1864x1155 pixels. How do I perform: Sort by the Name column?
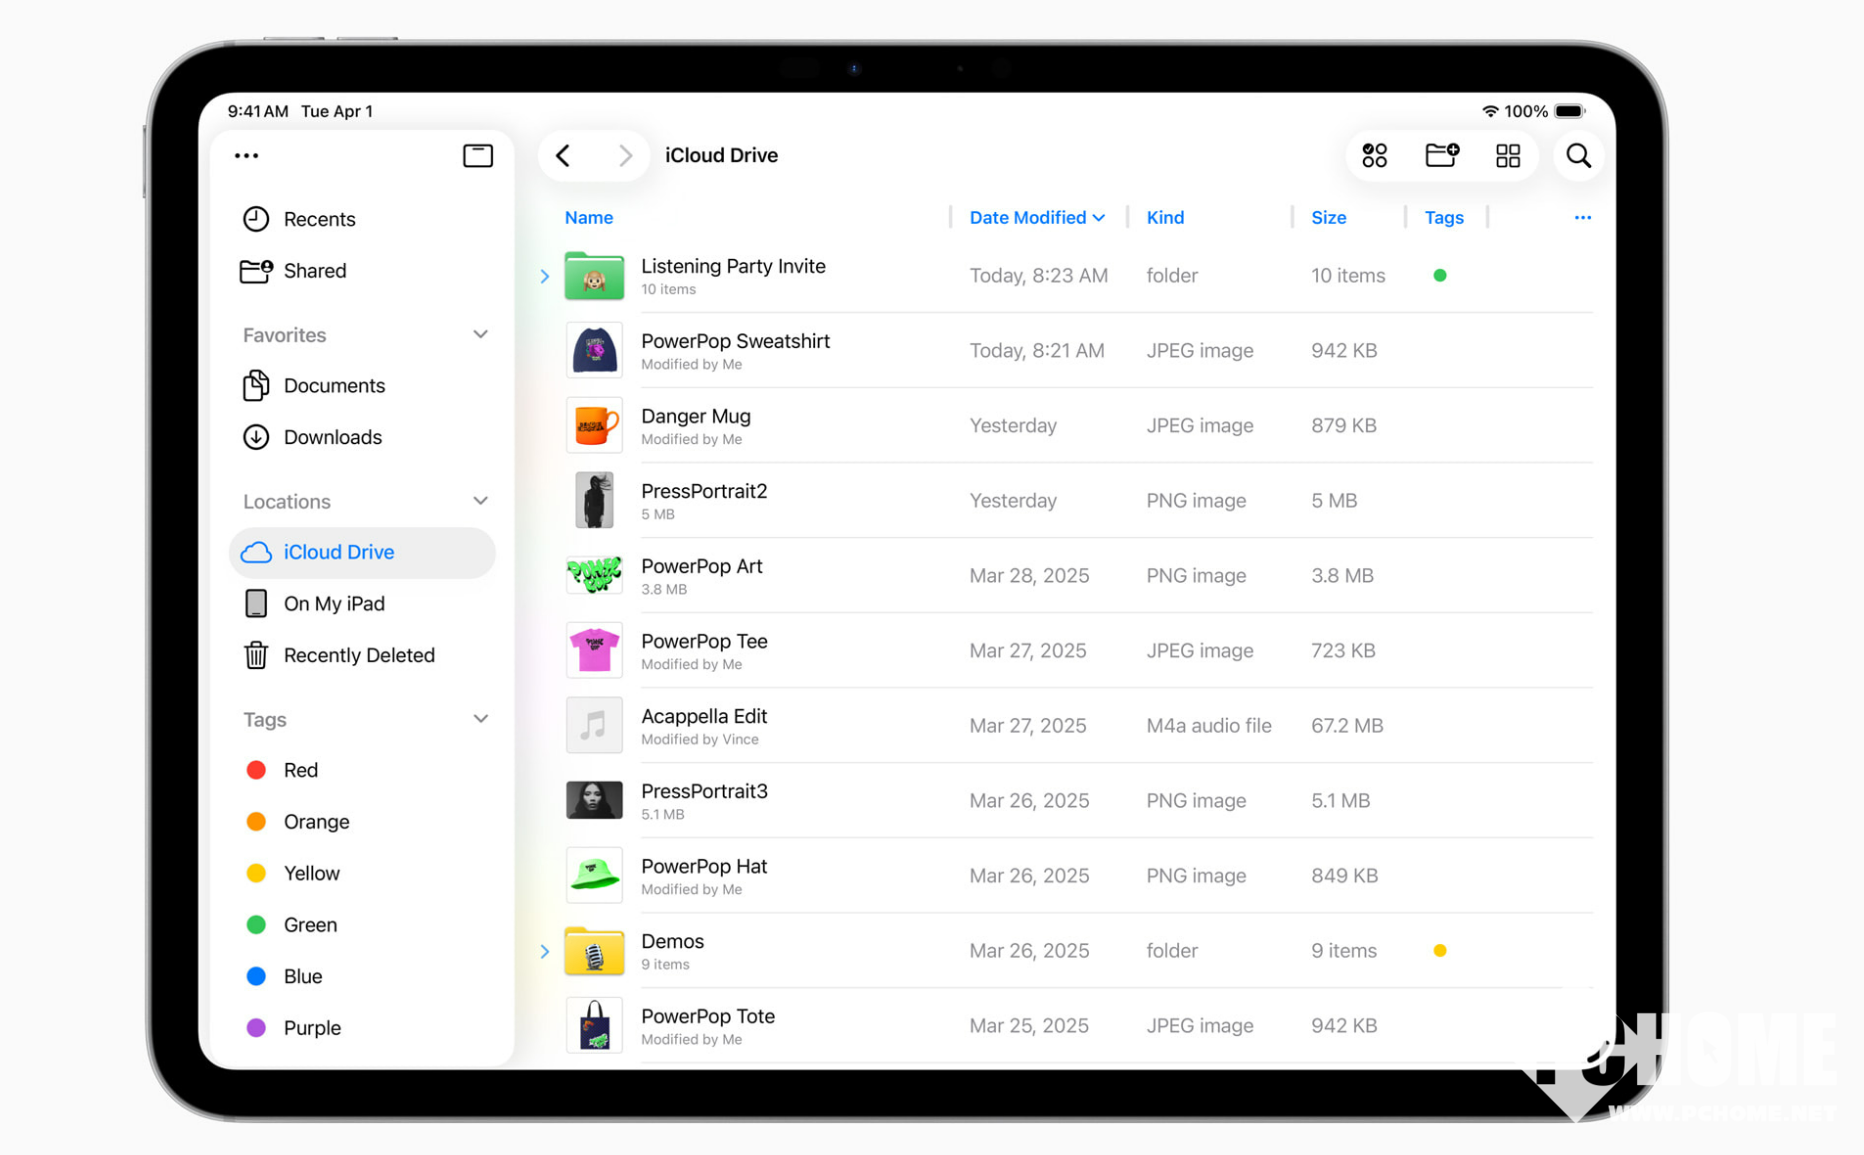point(588,218)
